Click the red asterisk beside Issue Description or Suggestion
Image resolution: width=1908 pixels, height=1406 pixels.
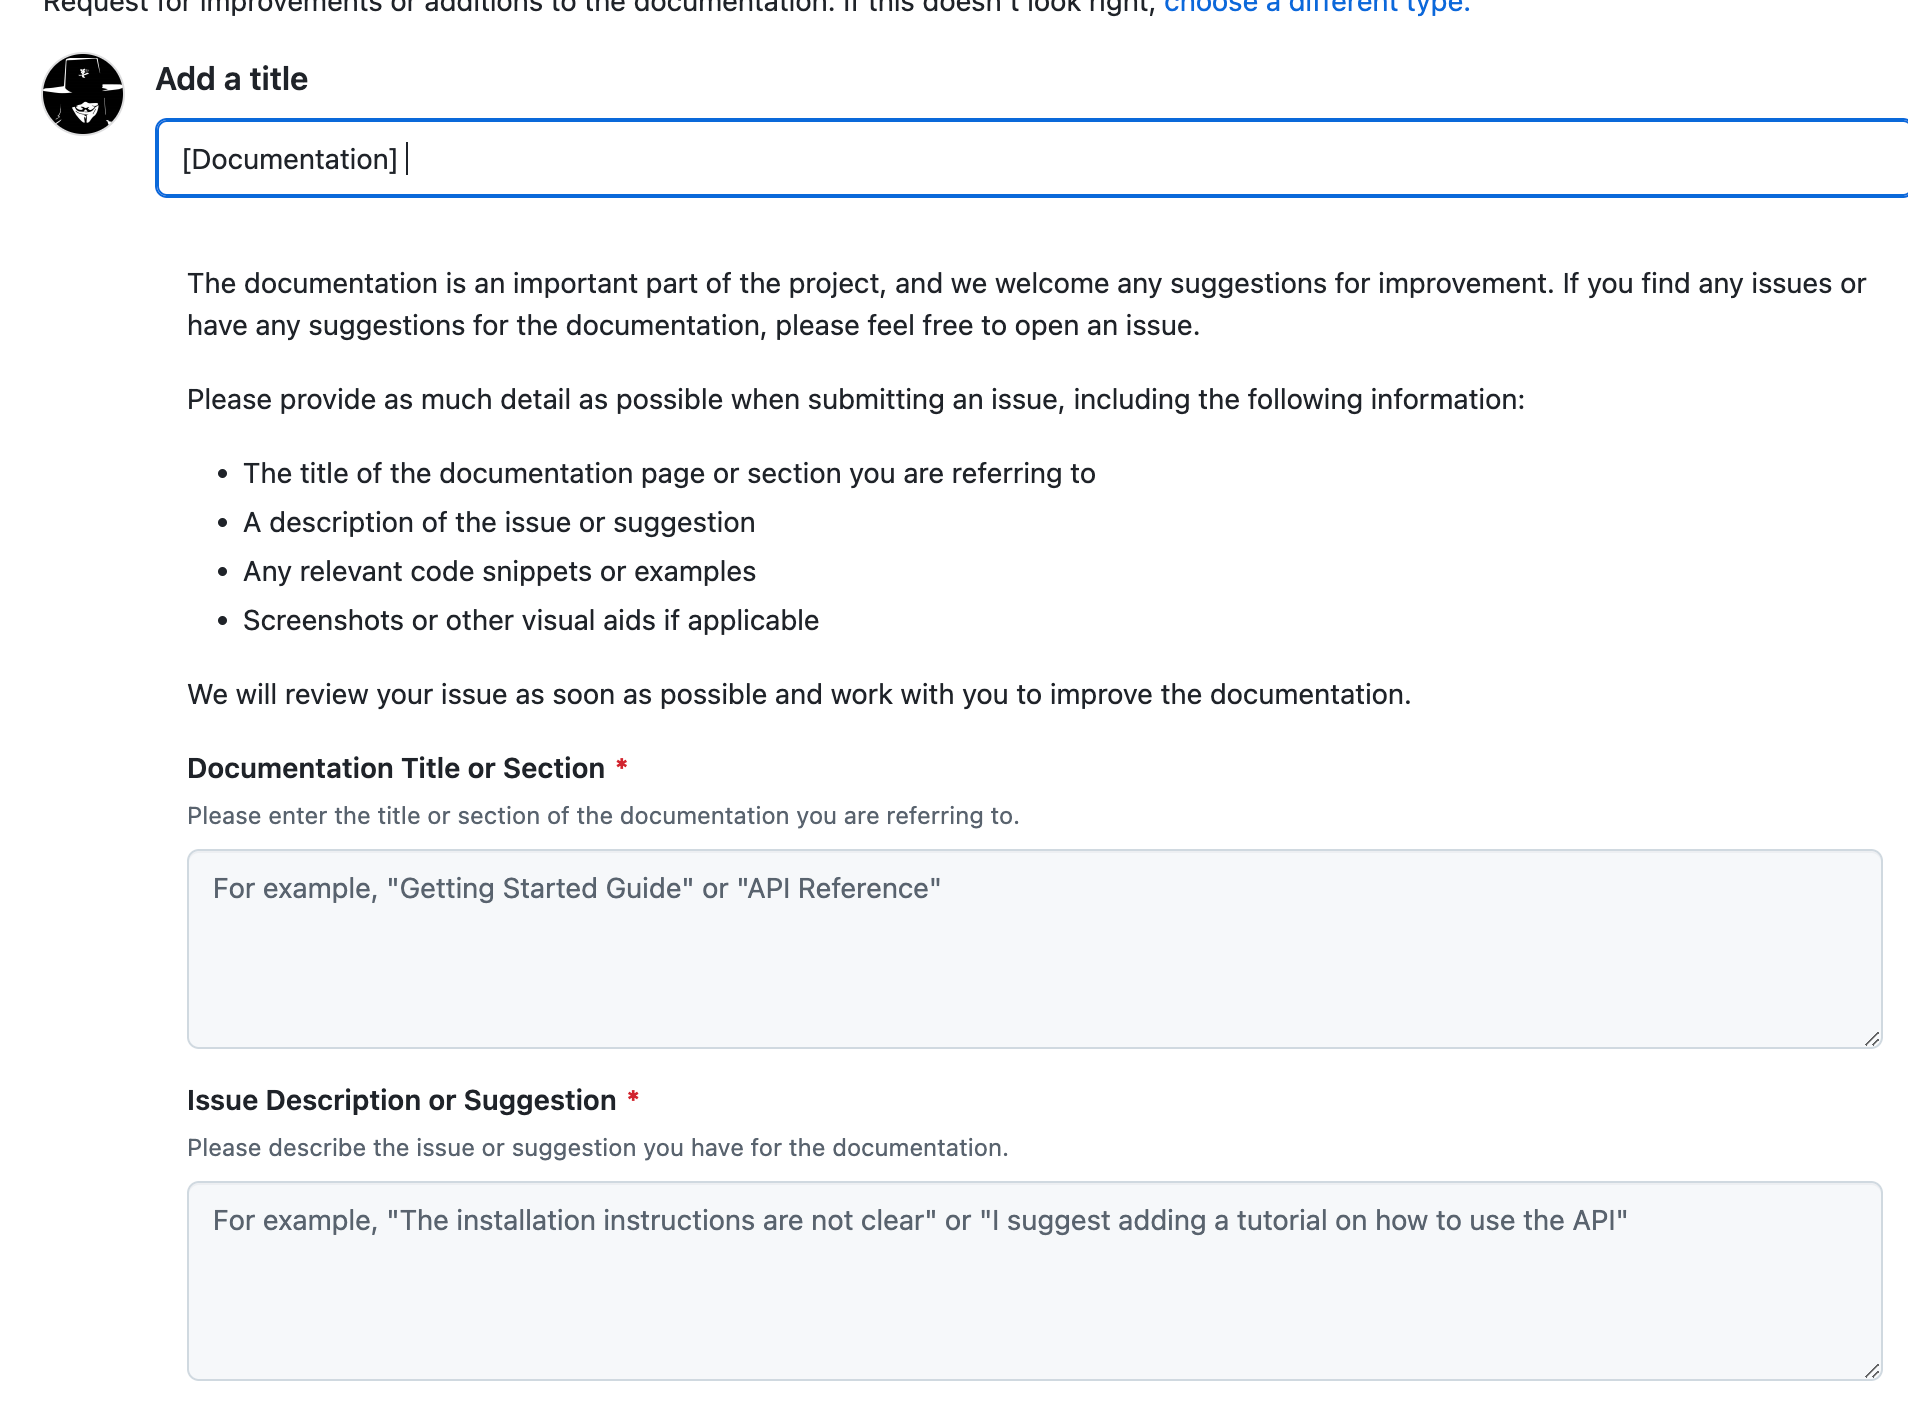(633, 1099)
